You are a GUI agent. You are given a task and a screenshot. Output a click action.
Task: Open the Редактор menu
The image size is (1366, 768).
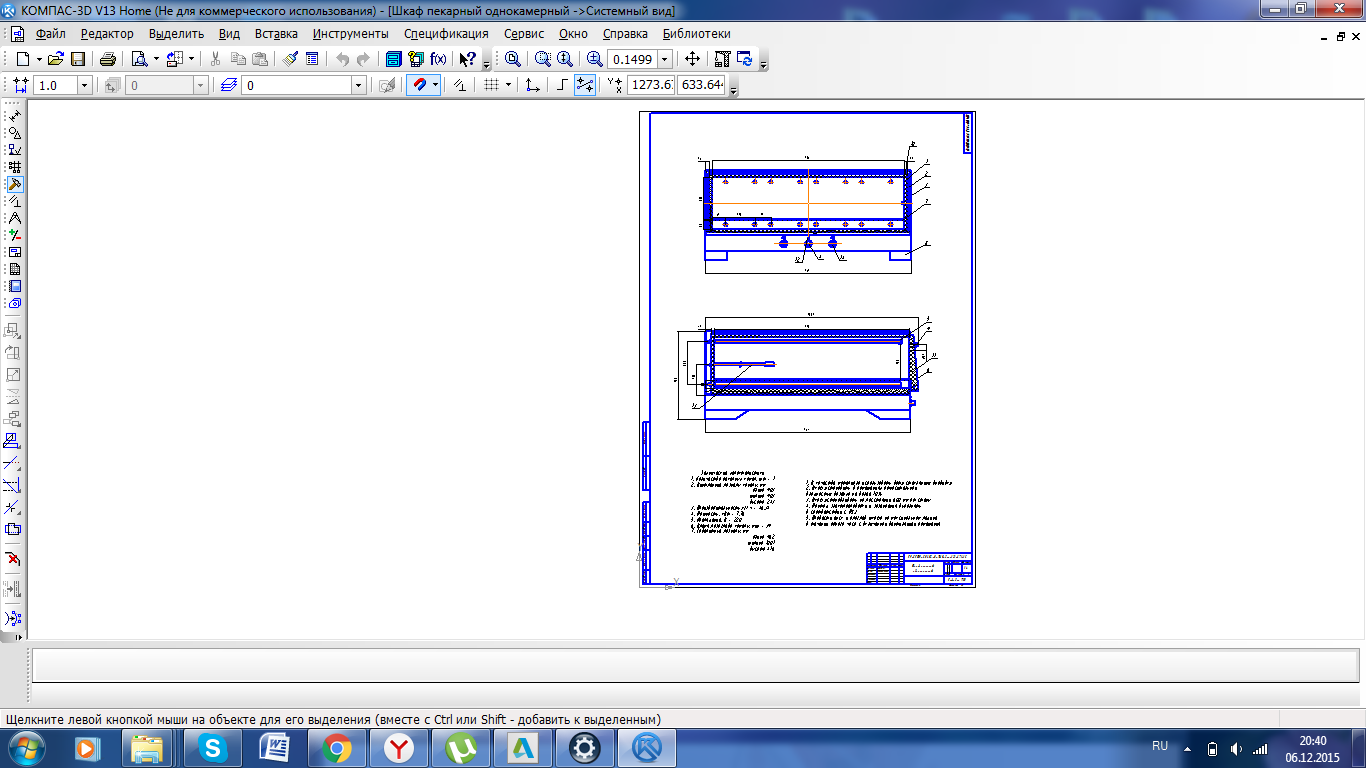(x=107, y=33)
